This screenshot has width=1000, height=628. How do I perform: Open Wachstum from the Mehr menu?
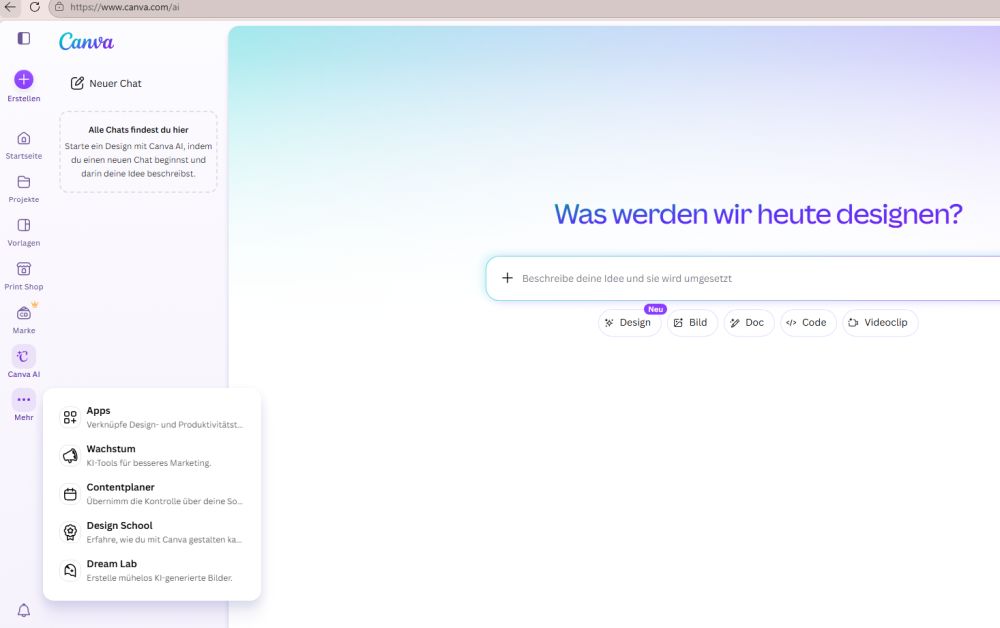click(152, 455)
